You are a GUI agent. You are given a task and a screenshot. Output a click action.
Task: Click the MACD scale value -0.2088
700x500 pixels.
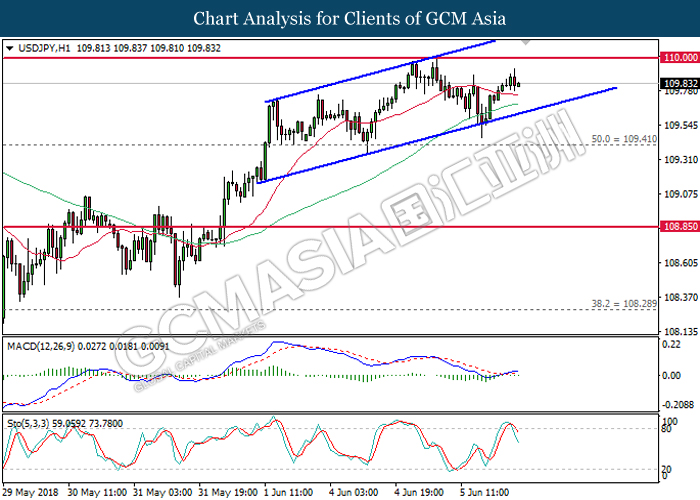[678, 404]
